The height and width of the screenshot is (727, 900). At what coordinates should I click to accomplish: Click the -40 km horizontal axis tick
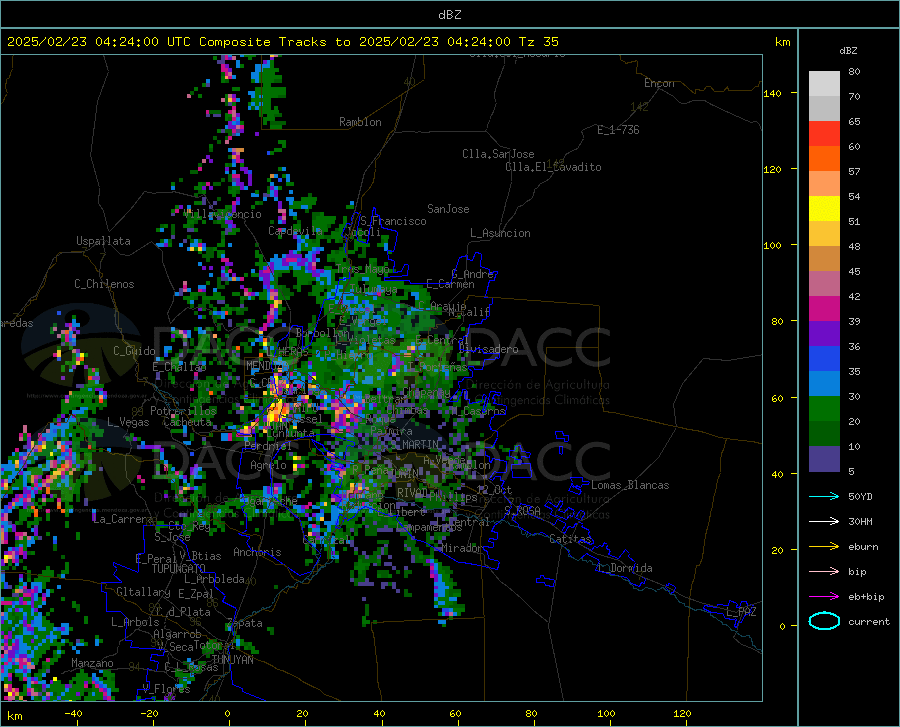click(73, 713)
